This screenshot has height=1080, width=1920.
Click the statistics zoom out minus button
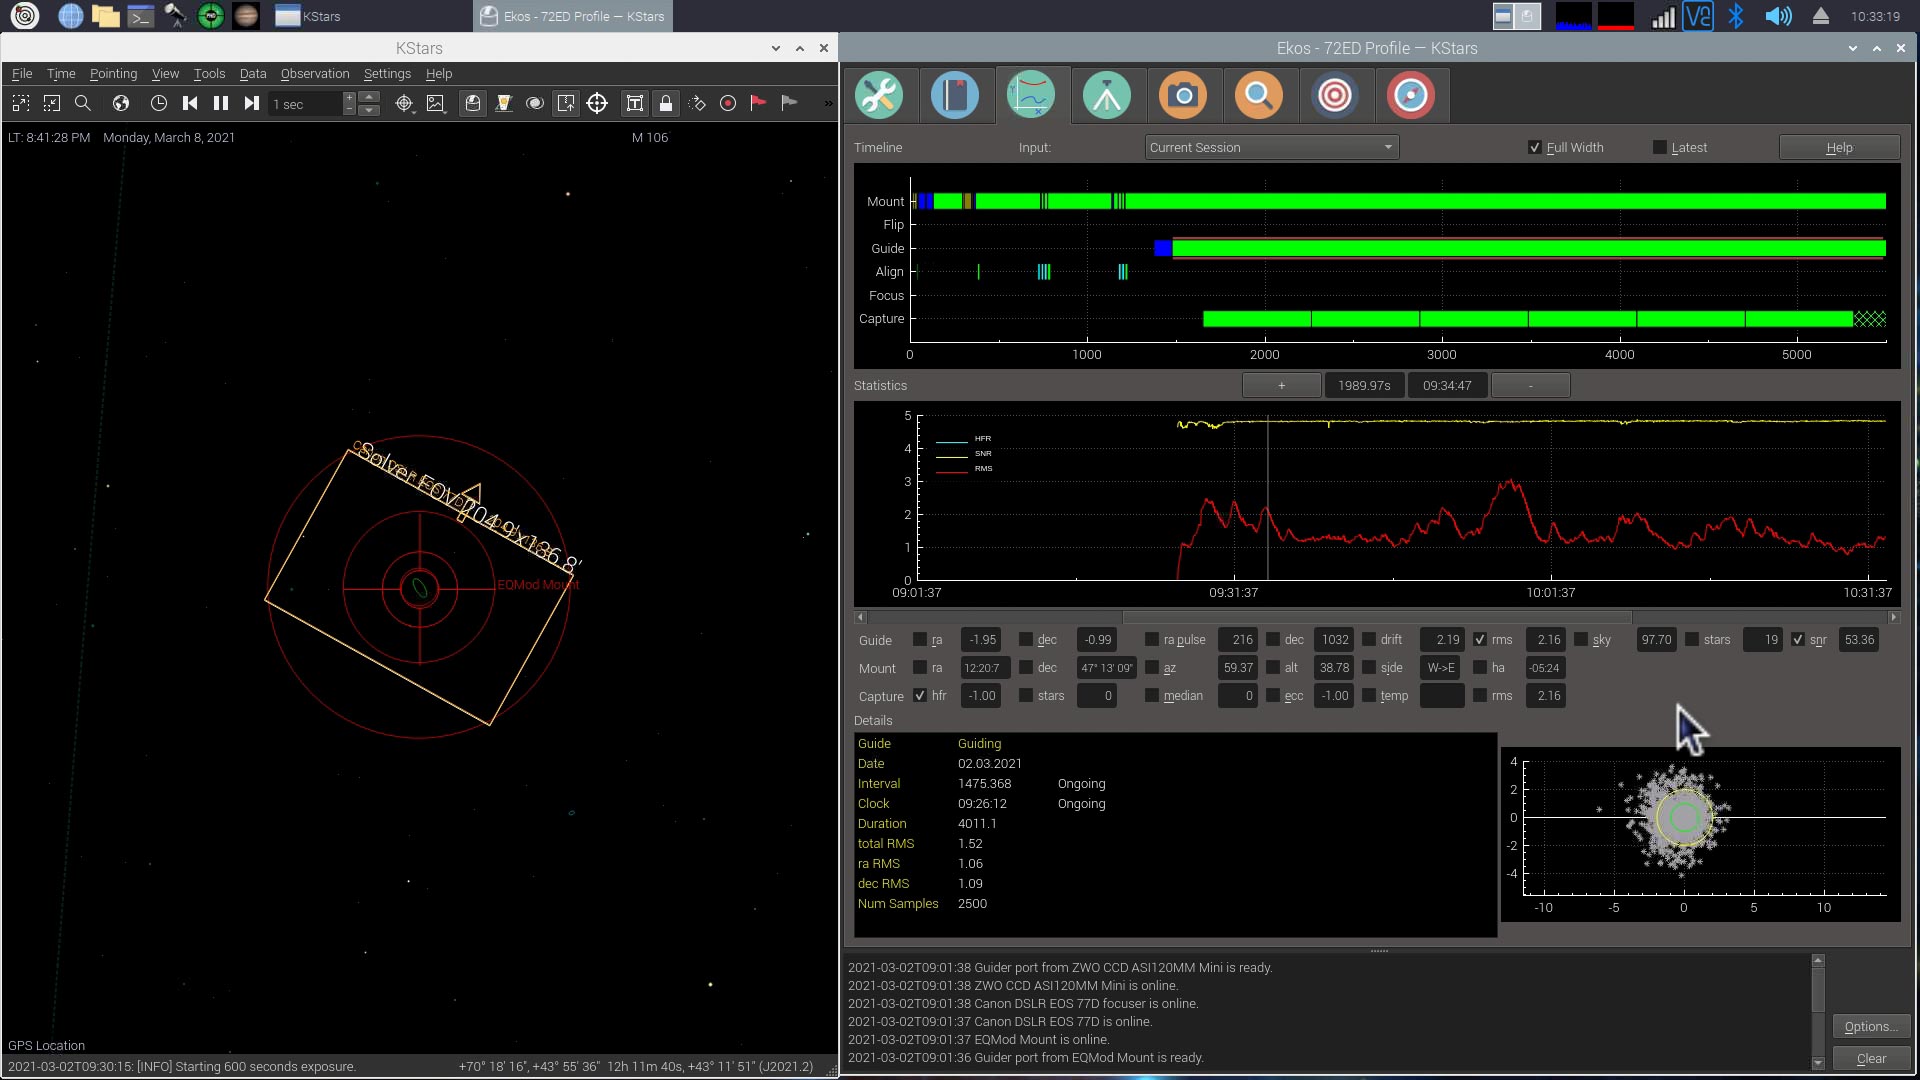click(1530, 386)
